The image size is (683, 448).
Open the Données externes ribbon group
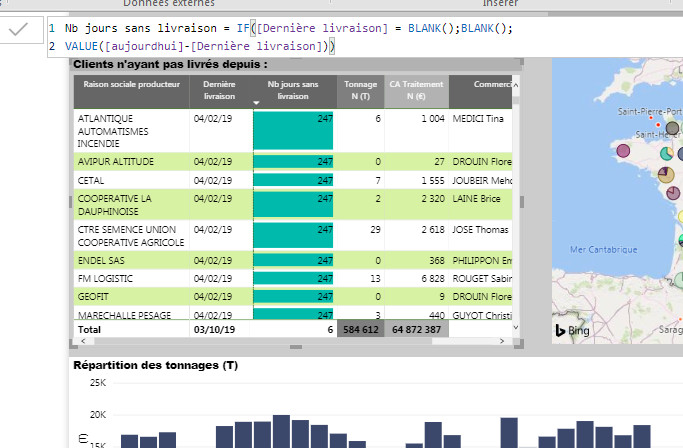tap(169, 3)
